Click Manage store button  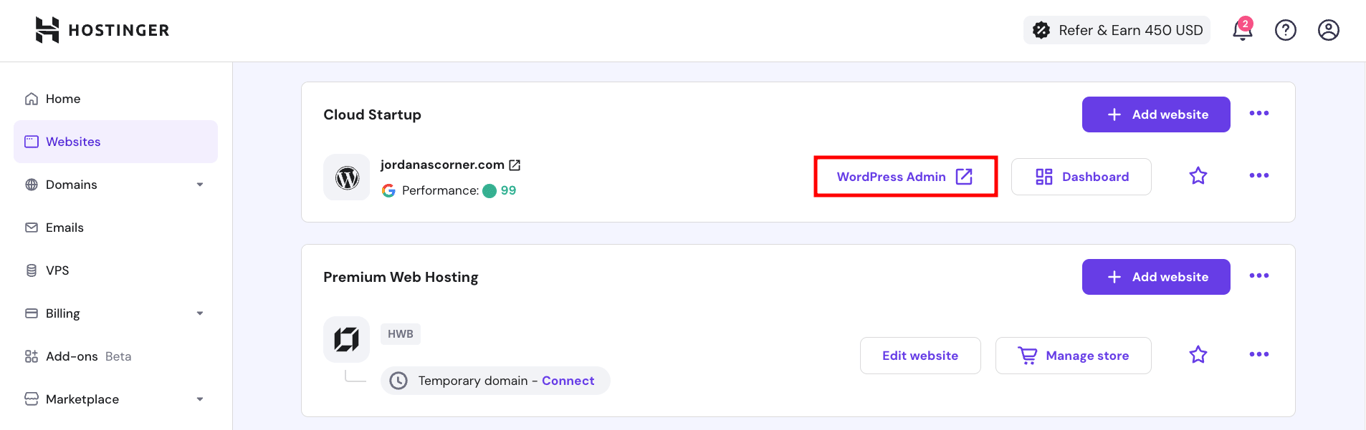point(1073,356)
